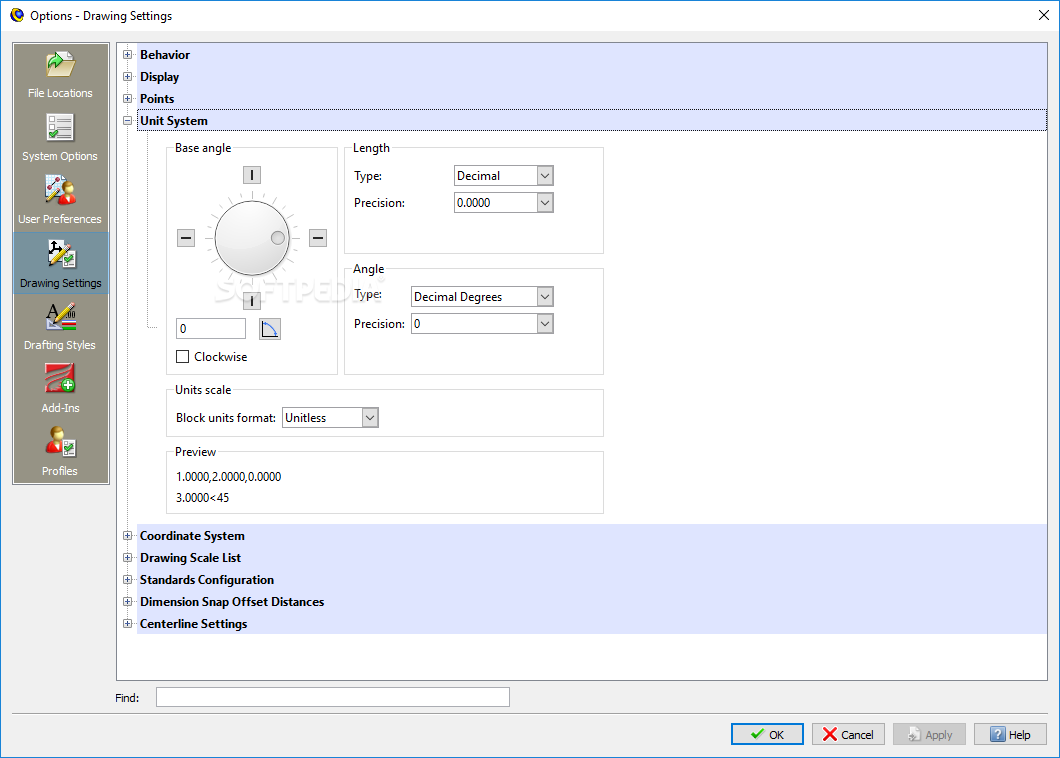Select the Unit System heading

click(174, 121)
